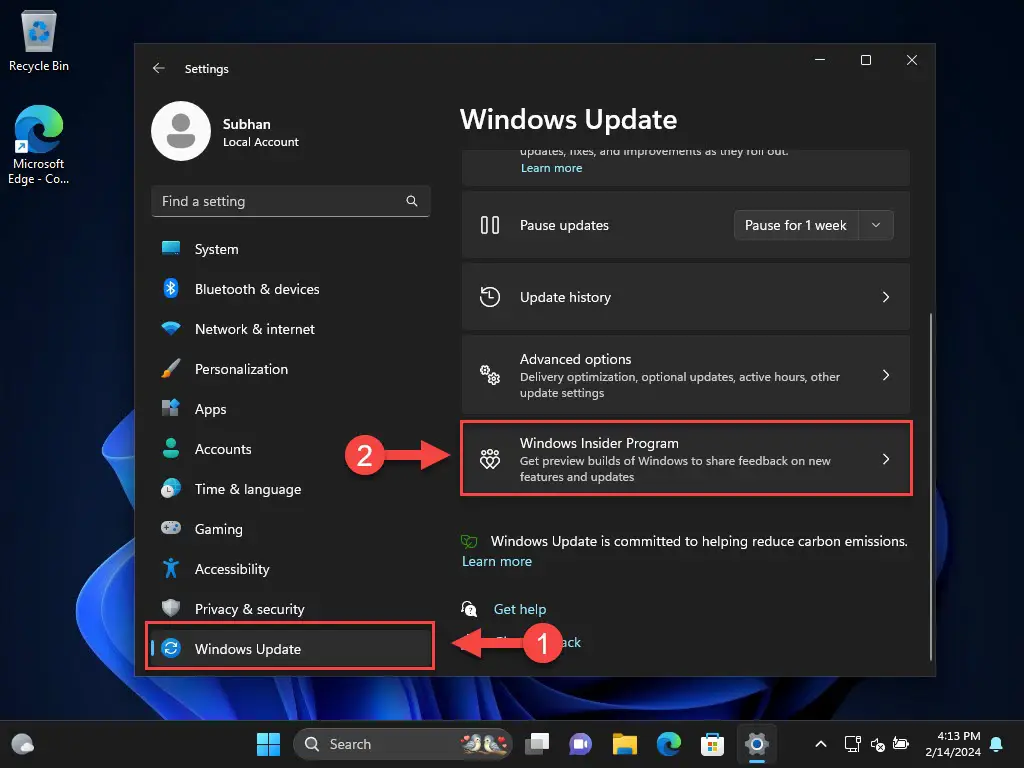Open Microsoft Edge desktop shortcut
Viewport: 1024px width, 768px height.
click(x=39, y=146)
